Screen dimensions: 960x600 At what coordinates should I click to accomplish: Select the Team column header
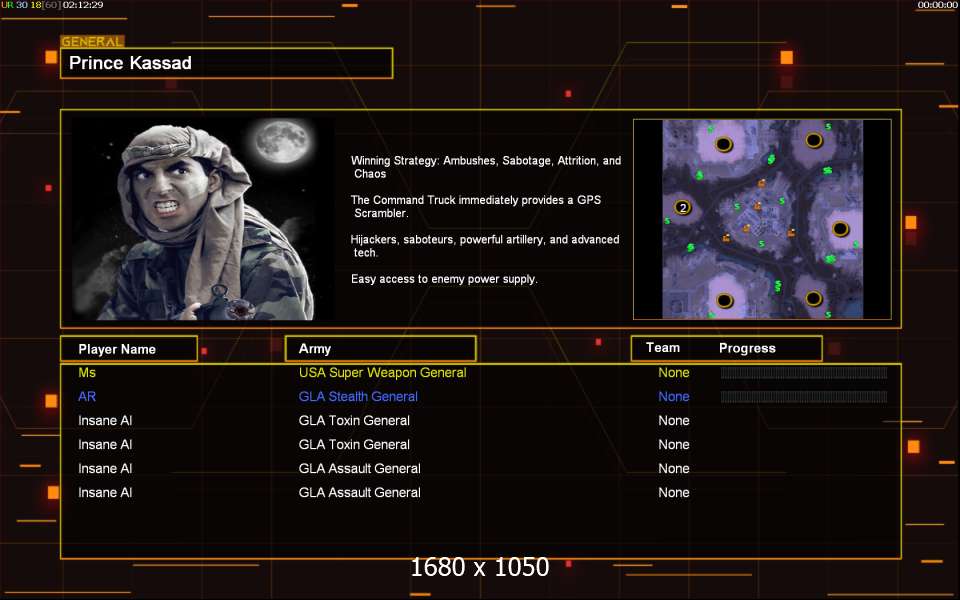(x=663, y=348)
